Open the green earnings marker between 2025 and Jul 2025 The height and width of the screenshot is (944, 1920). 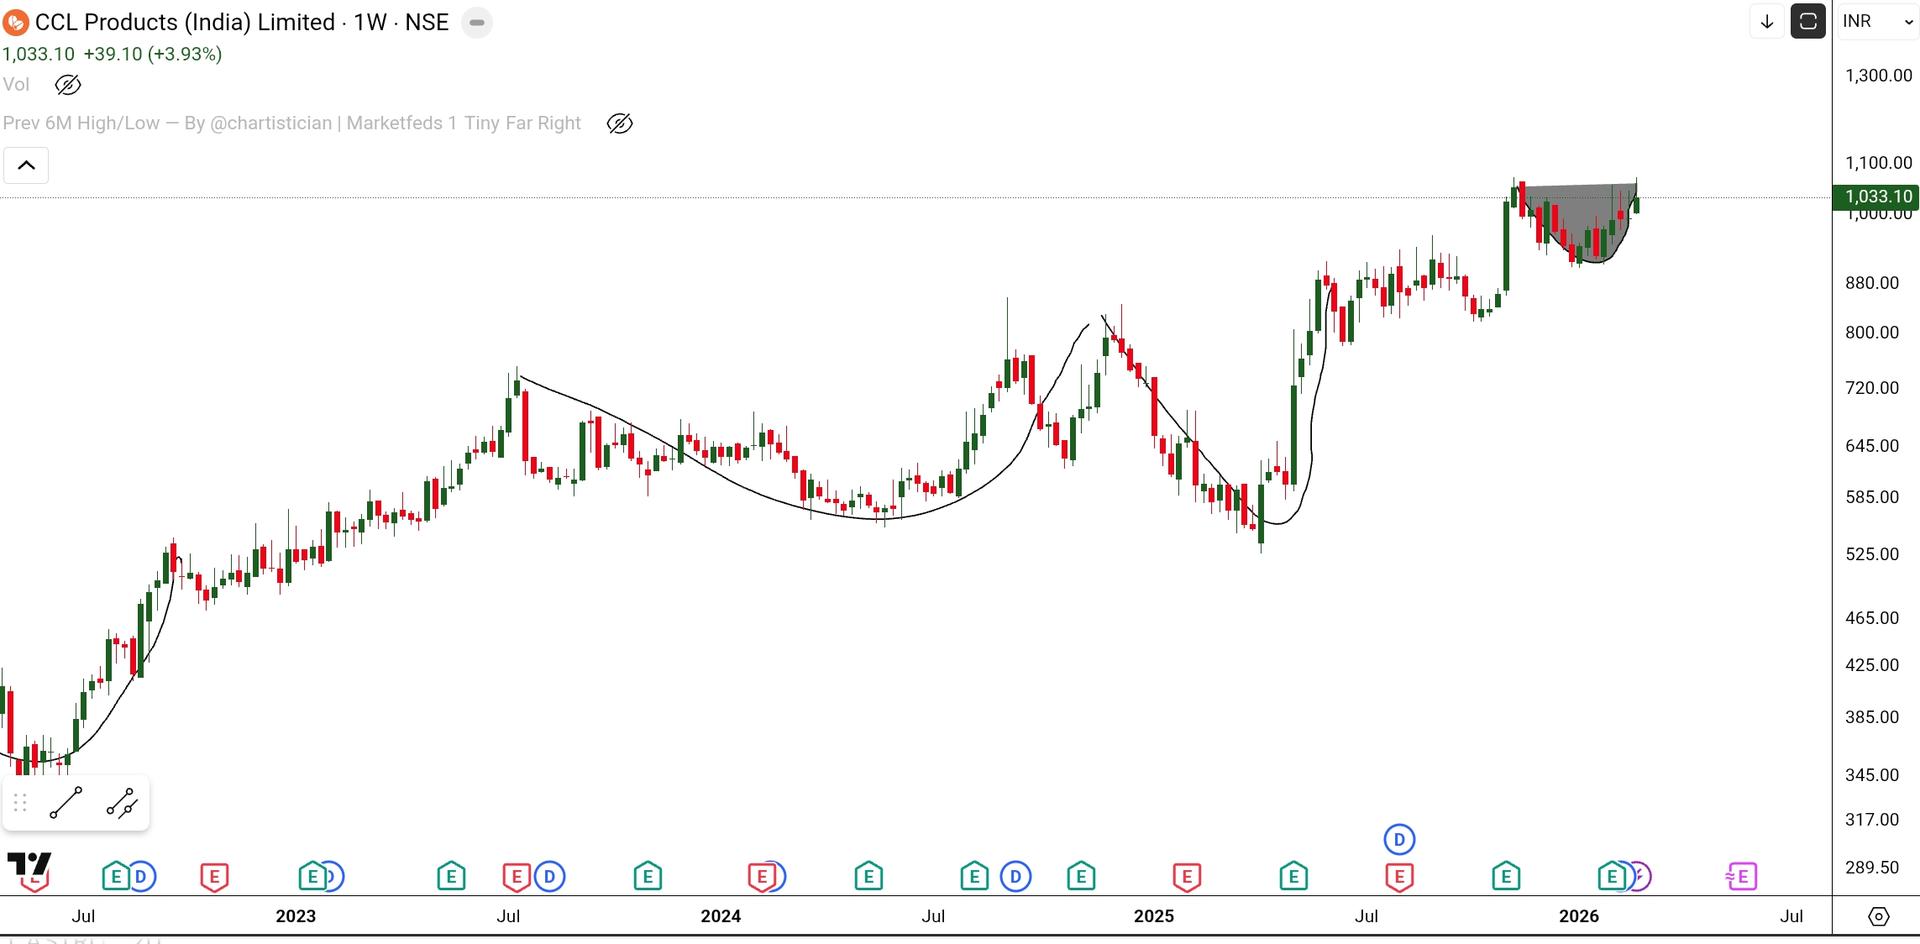1293,878
